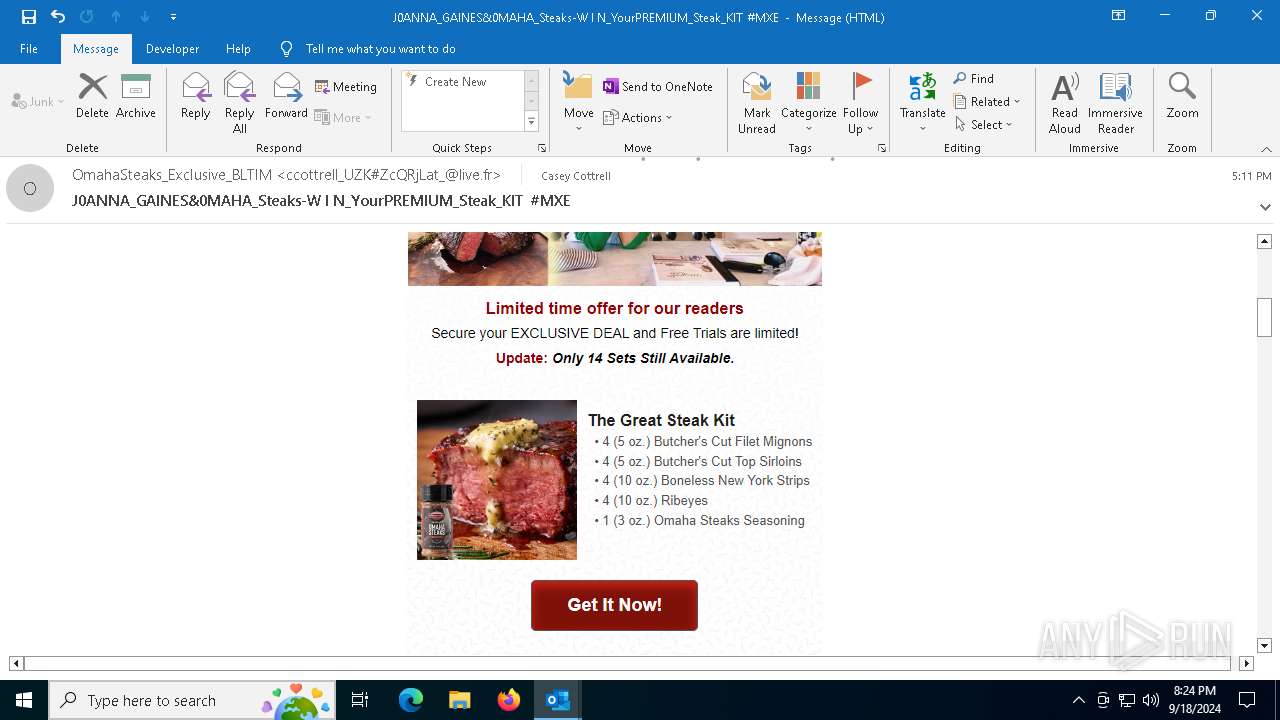
Task: Undo via the quick access arrow
Action: click(x=58, y=17)
